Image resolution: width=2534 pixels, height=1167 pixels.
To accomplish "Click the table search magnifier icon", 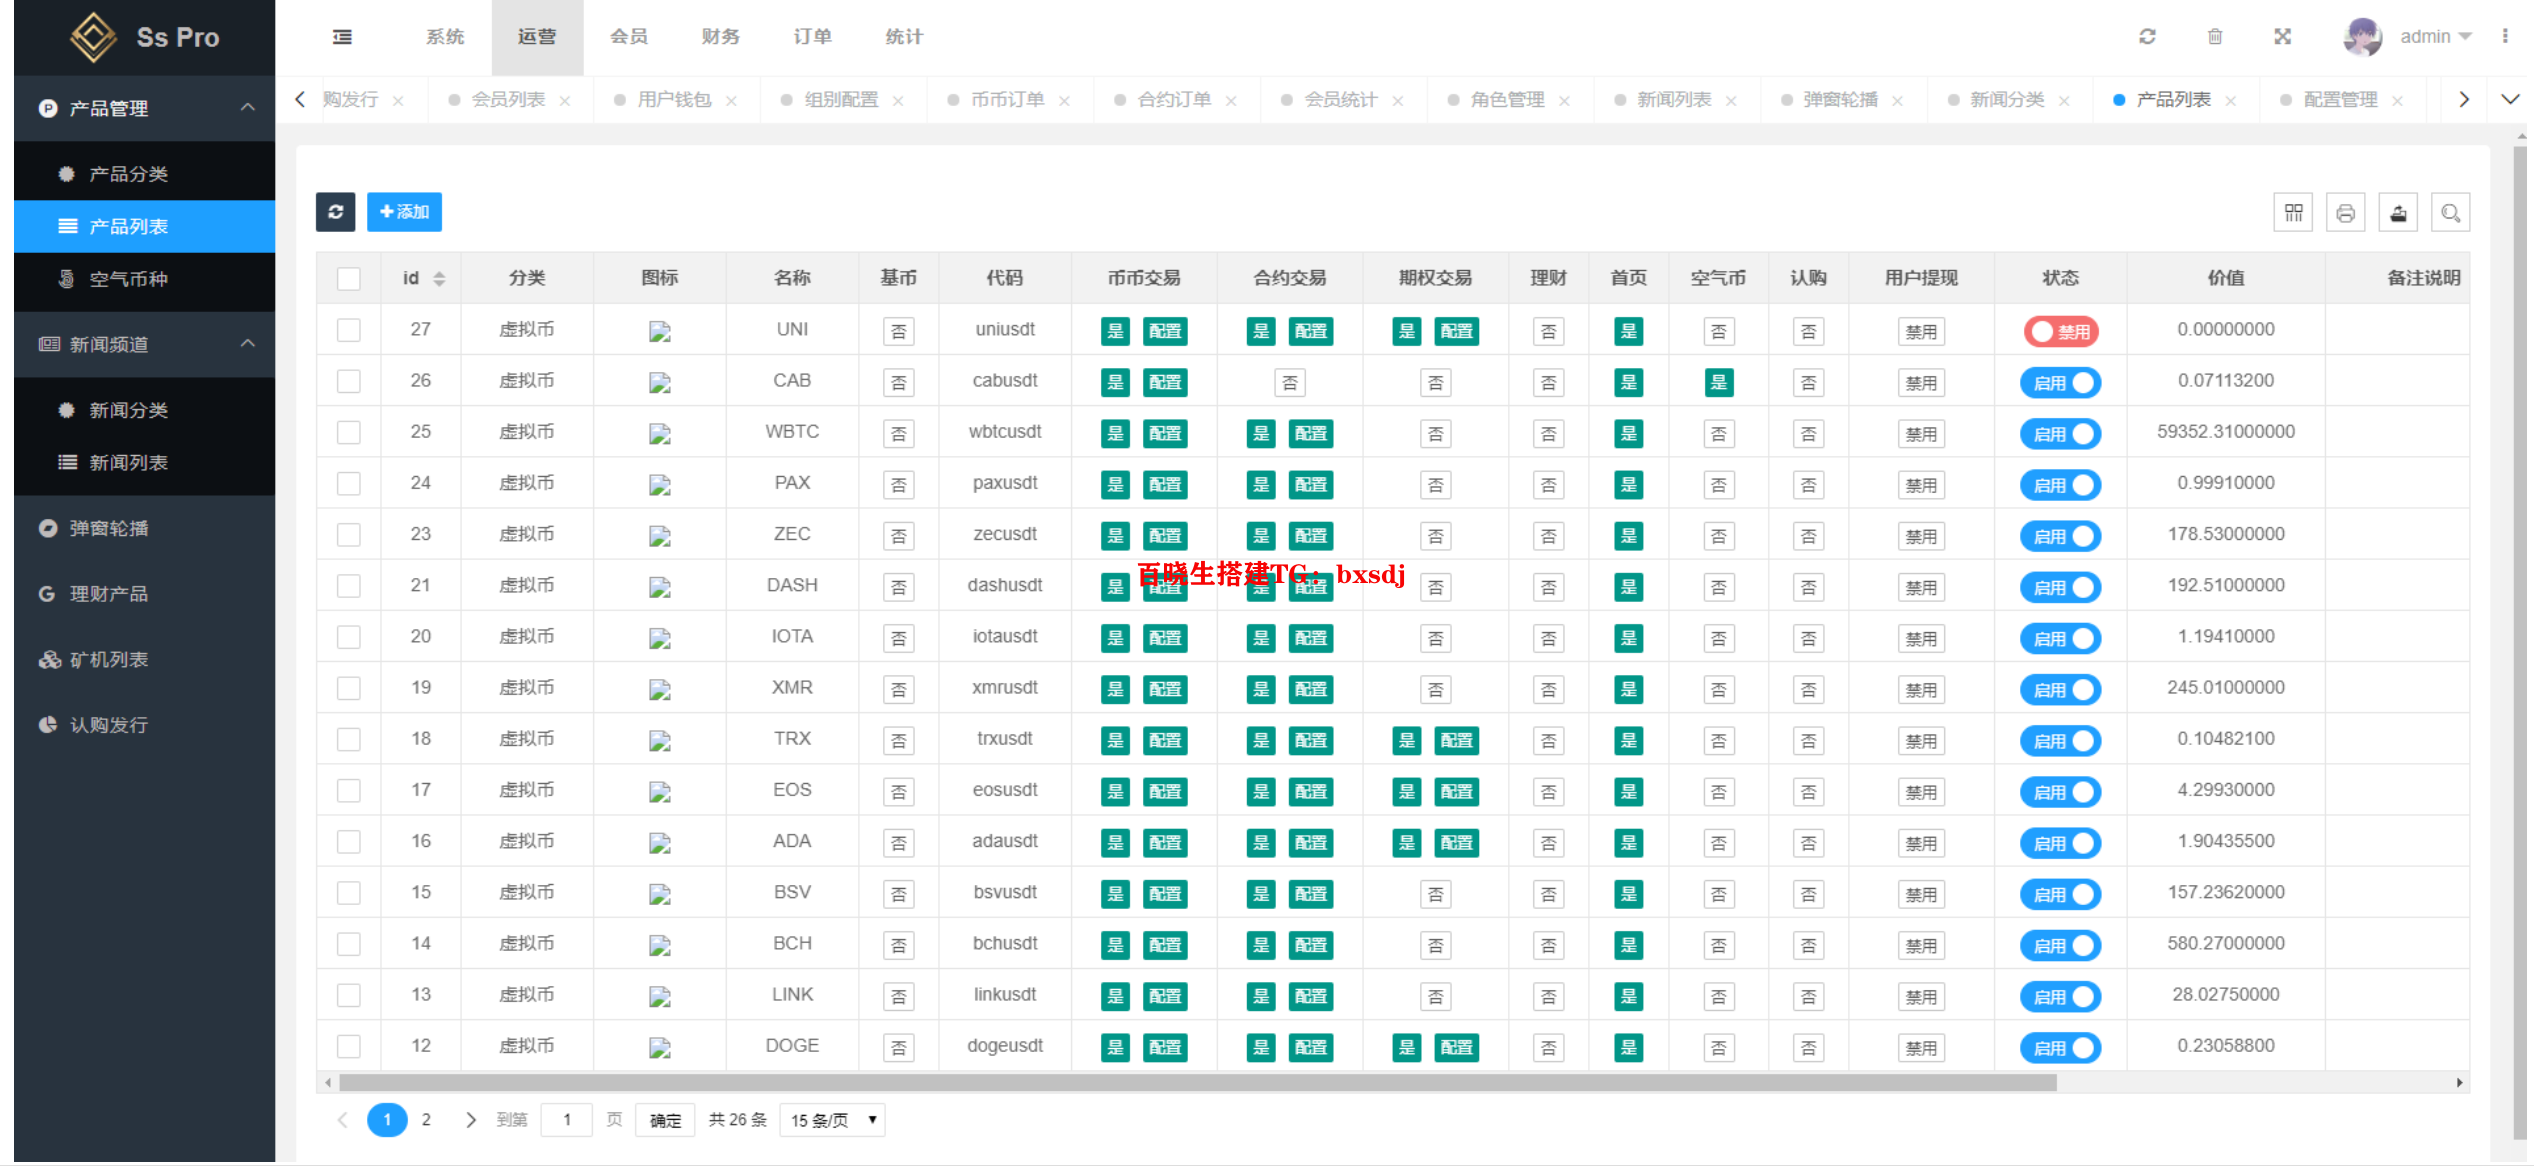I will 2450,213.
